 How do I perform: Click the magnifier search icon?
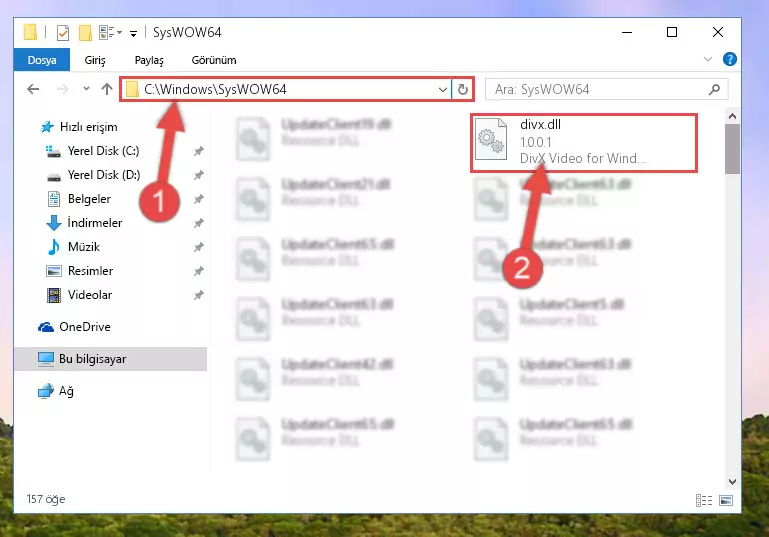(714, 89)
